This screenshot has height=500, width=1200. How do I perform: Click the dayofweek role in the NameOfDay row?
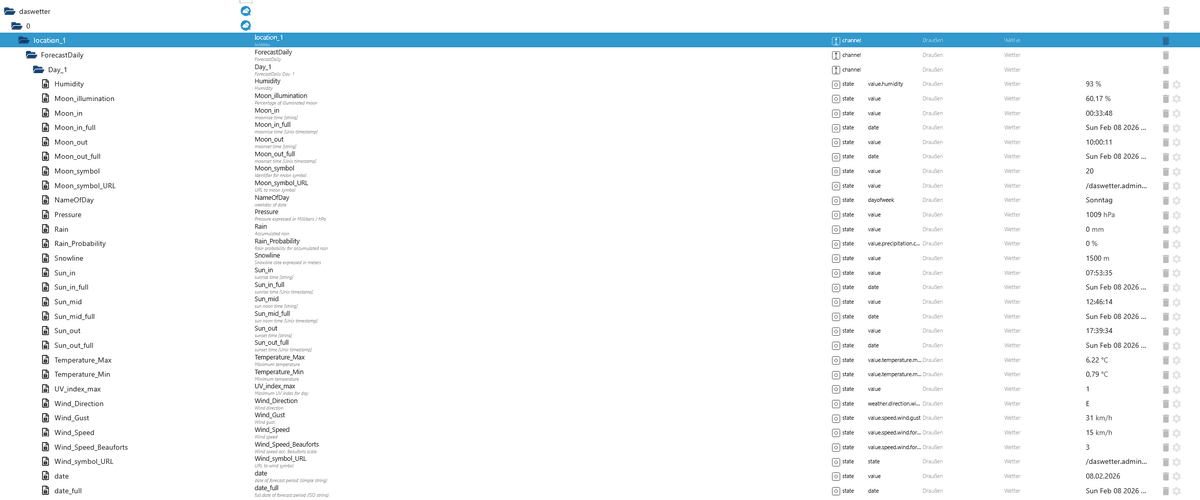(880, 200)
